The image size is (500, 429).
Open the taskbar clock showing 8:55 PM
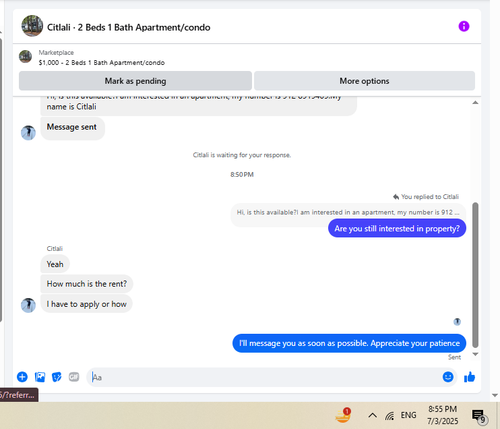[443, 415]
